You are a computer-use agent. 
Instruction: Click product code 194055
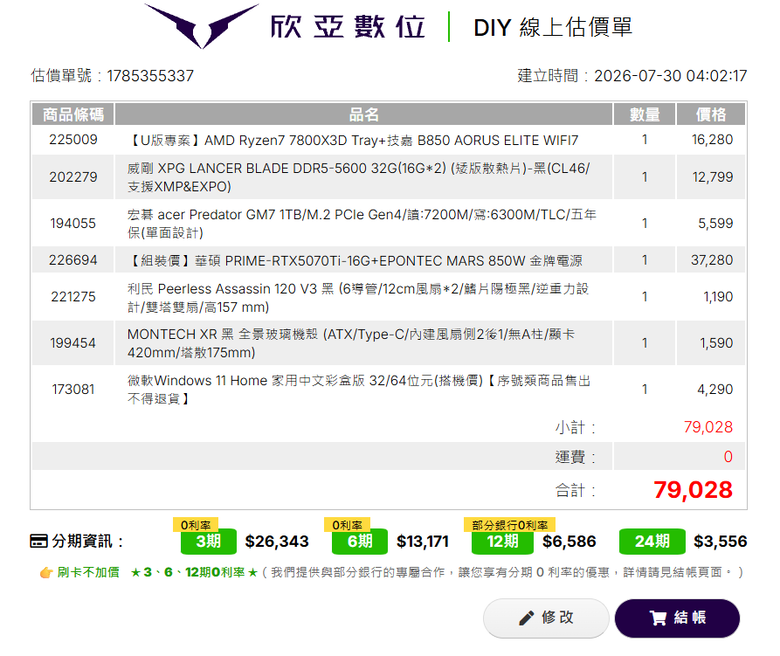click(x=73, y=223)
